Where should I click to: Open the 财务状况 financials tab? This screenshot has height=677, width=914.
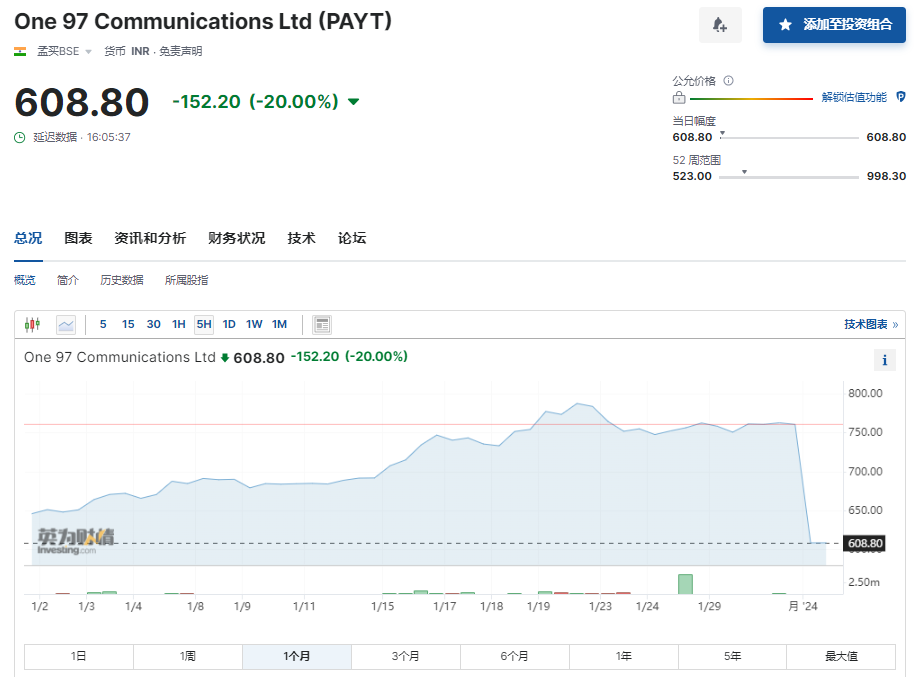tap(236, 238)
